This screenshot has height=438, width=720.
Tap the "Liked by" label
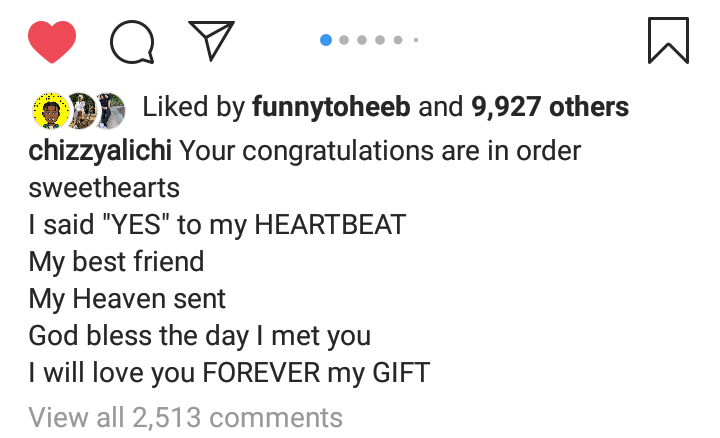194,107
